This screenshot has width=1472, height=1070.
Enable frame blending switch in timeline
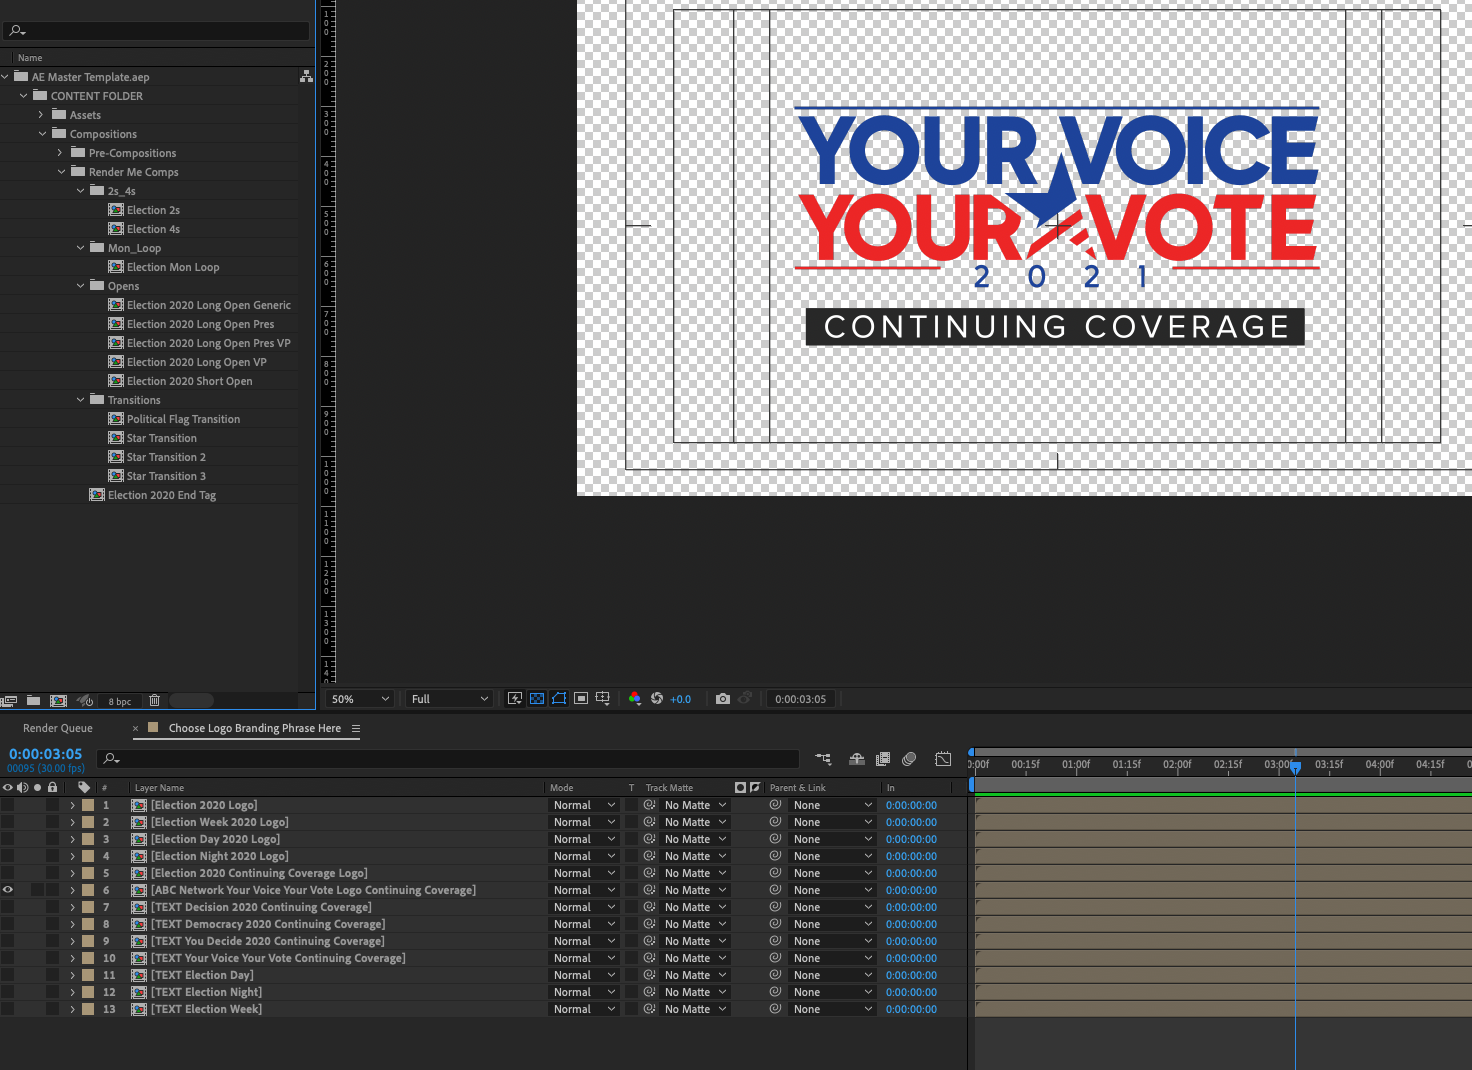point(883,759)
